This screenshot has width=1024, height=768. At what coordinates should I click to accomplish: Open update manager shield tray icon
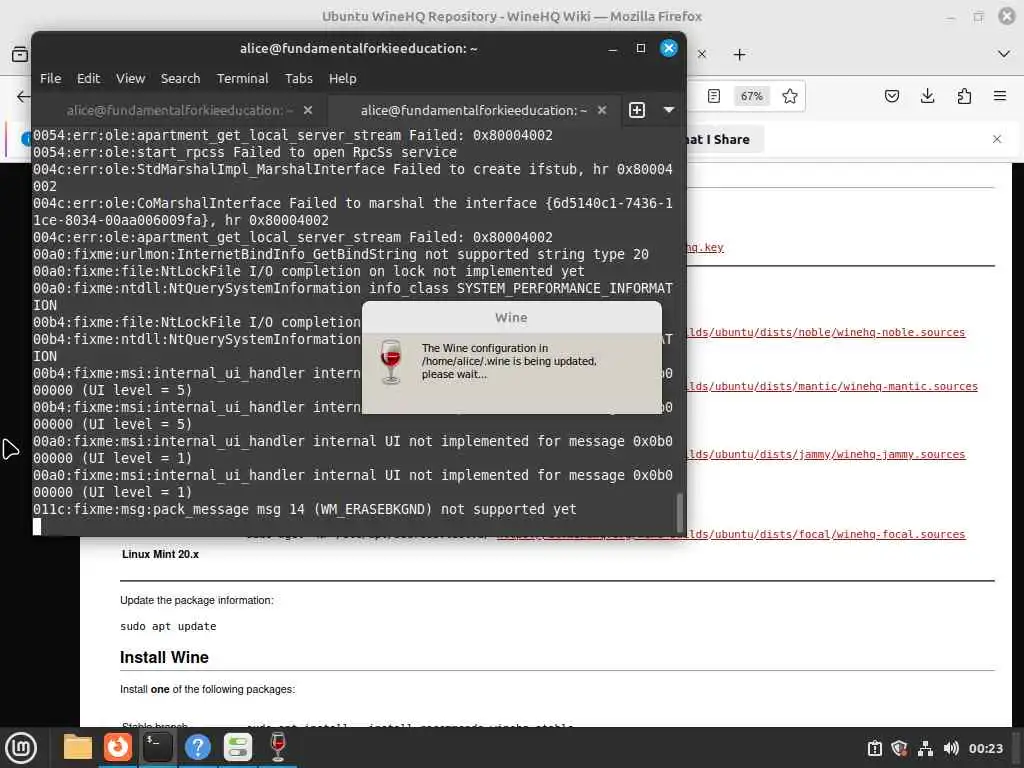(900, 748)
